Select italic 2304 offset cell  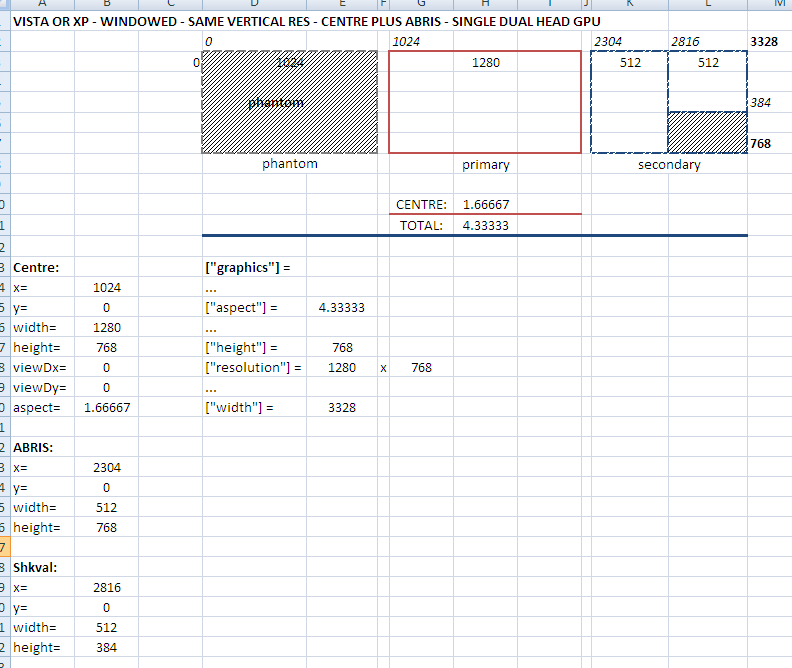(x=630, y=41)
